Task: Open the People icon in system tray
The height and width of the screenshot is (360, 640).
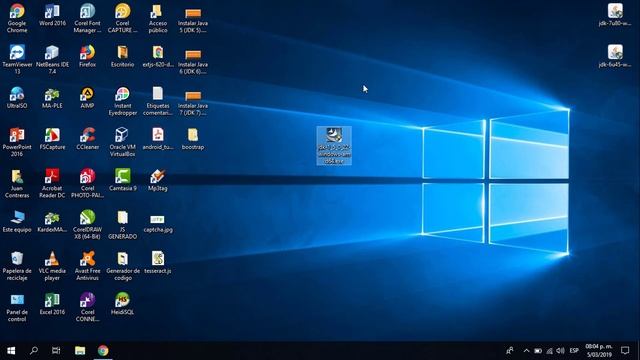Action: pyautogui.click(x=510, y=351)
